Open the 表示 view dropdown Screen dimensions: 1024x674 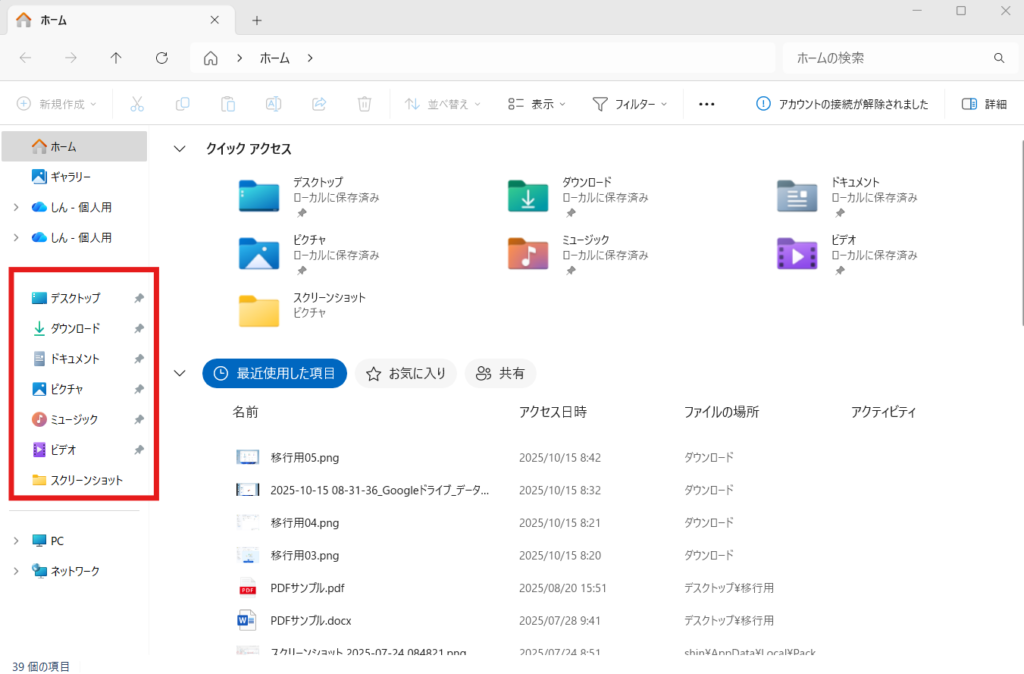[536, 104]
